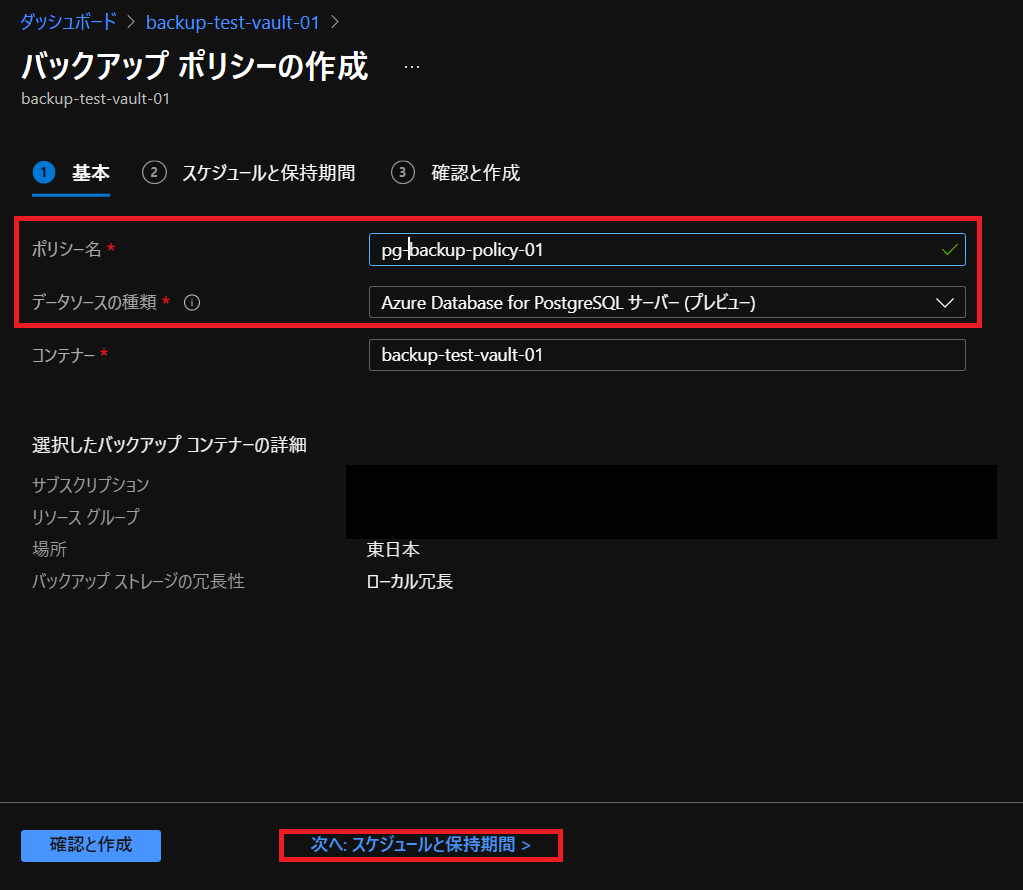Click the 確認と作成 button
The image size is (1023, 890).
[x=91, y=846]
